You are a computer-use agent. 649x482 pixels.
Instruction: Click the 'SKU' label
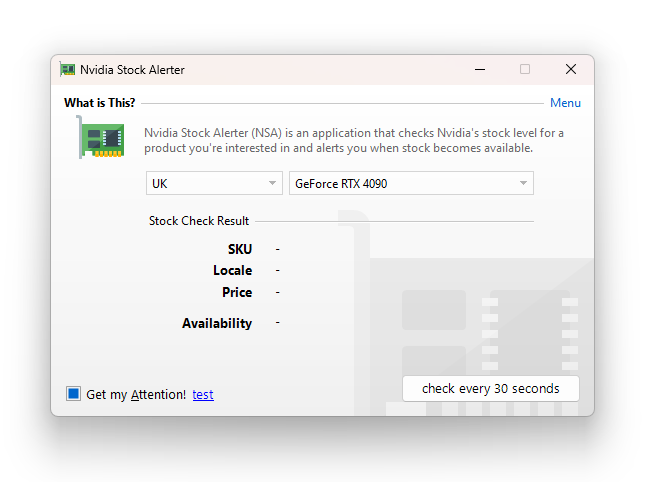(x=240, y=249)
